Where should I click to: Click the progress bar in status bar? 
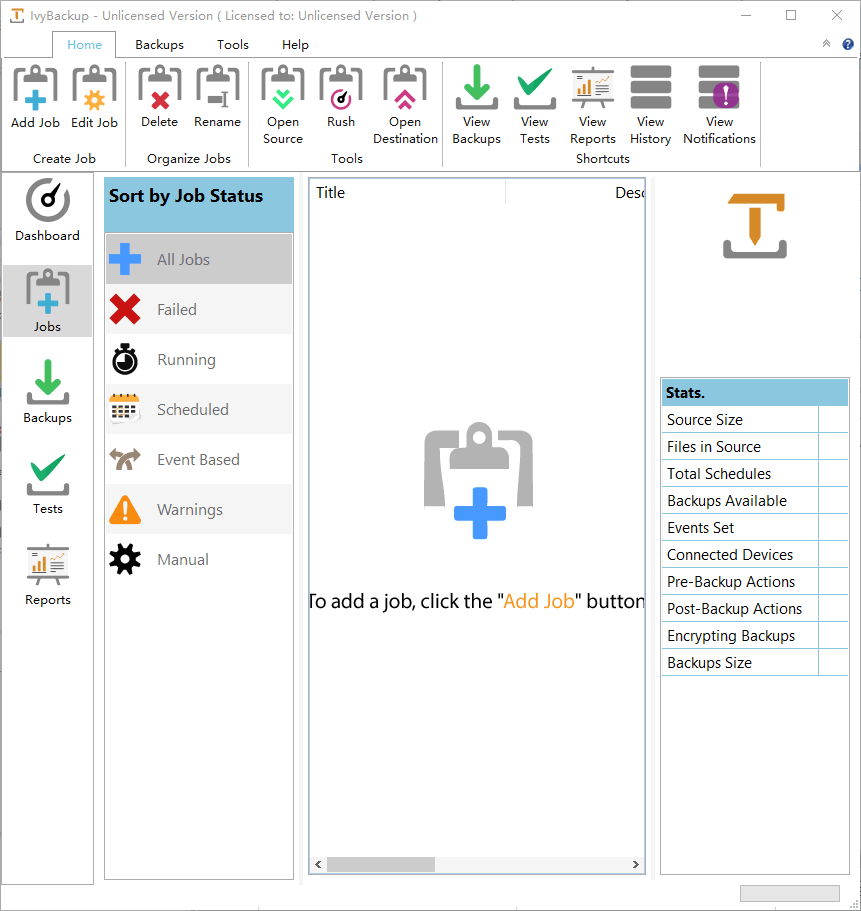(x=789, y=892)
